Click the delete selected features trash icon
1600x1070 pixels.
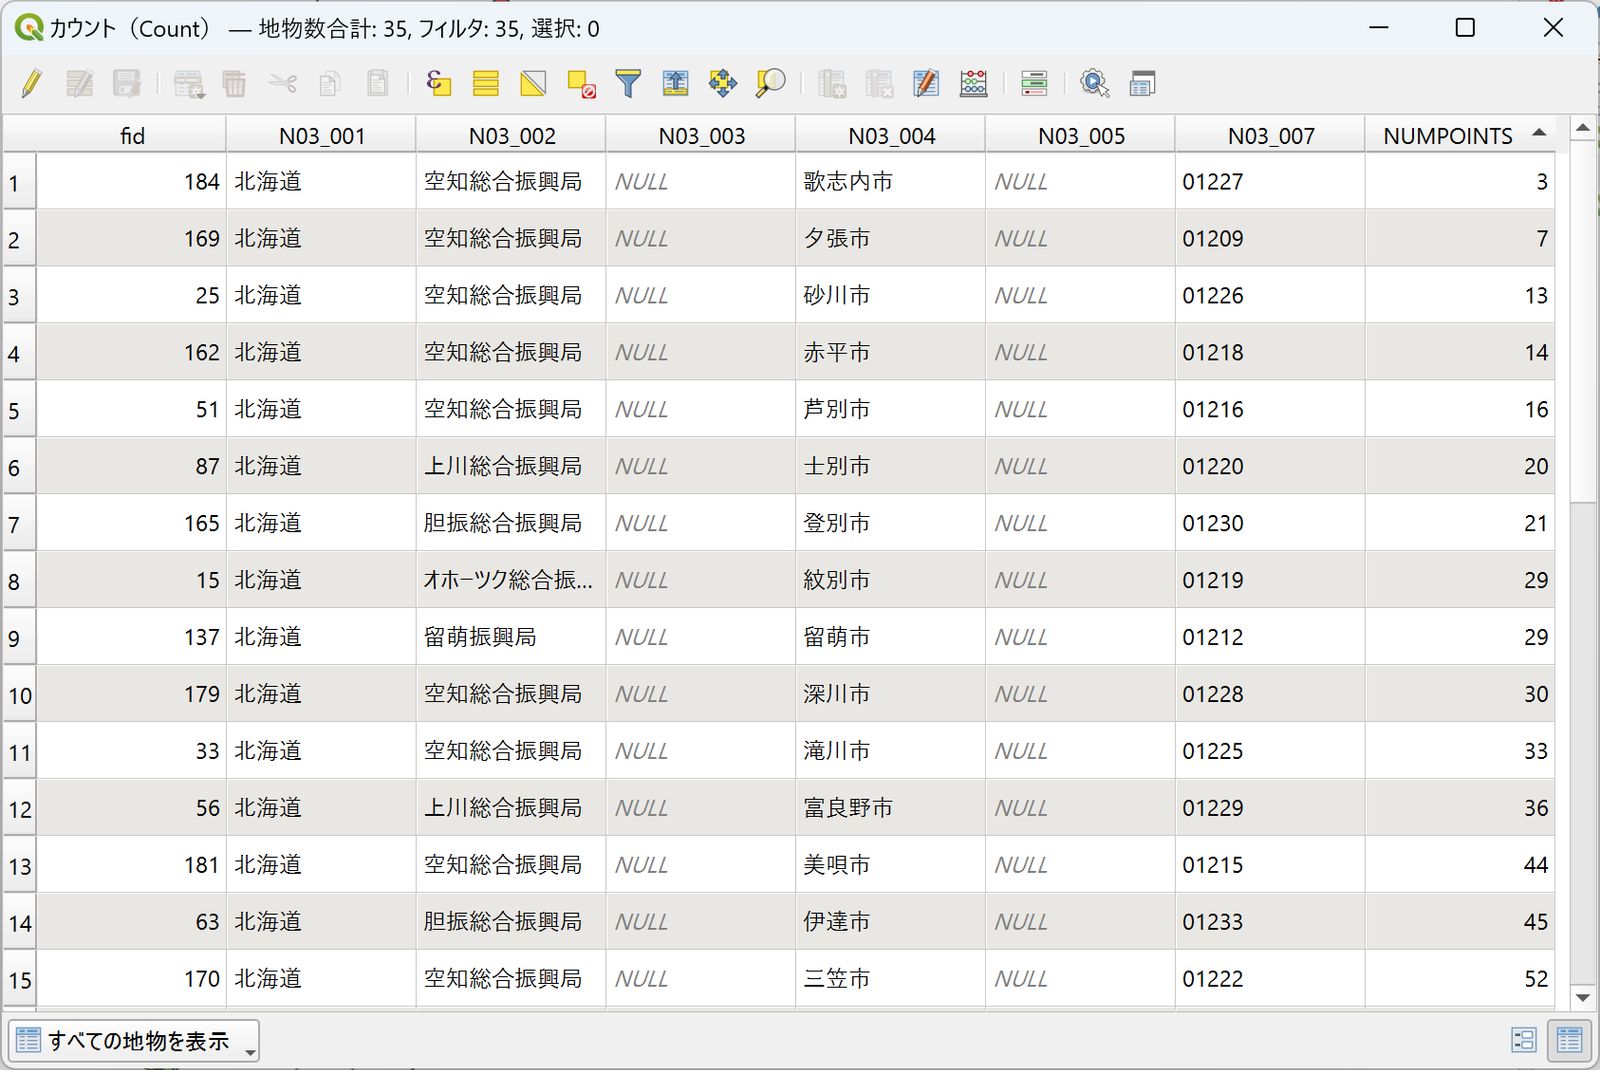point(235,83)
